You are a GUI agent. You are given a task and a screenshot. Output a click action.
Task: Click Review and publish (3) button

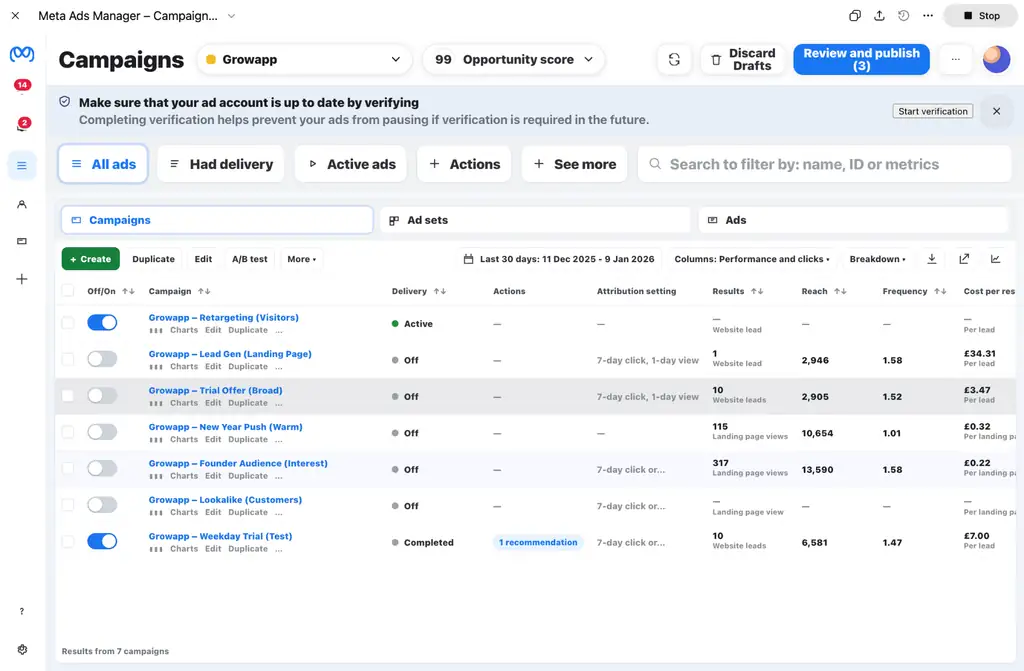pos(861,59)
